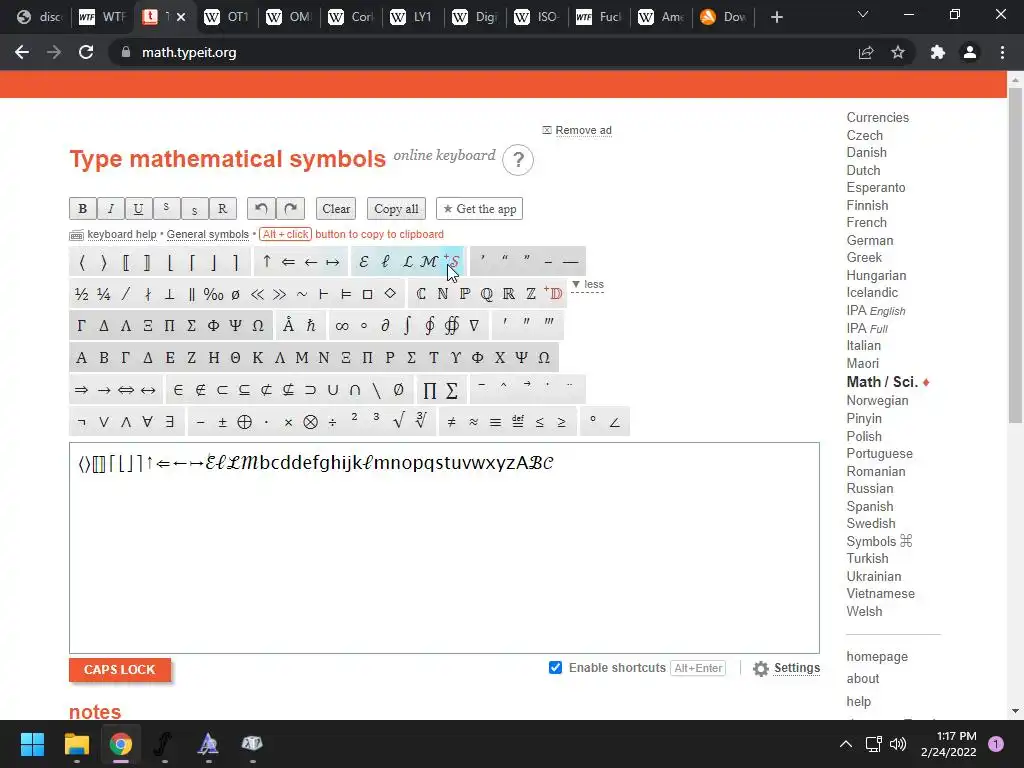Insert double-struck N naturals symbol
The width and height of the screenshot is (1024, 768).
443,295
